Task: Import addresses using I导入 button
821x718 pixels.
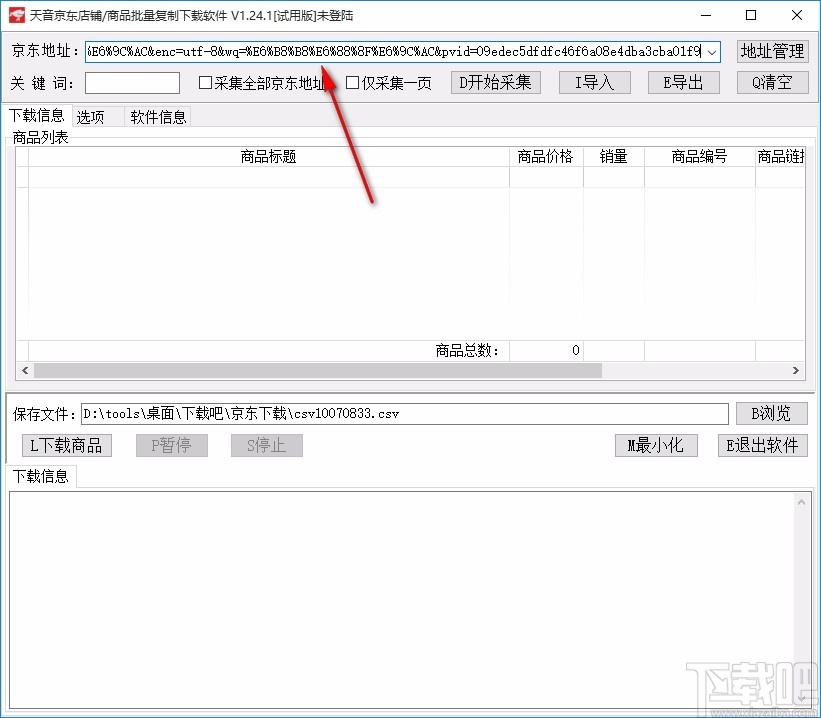Action: (x=594, y=83)
